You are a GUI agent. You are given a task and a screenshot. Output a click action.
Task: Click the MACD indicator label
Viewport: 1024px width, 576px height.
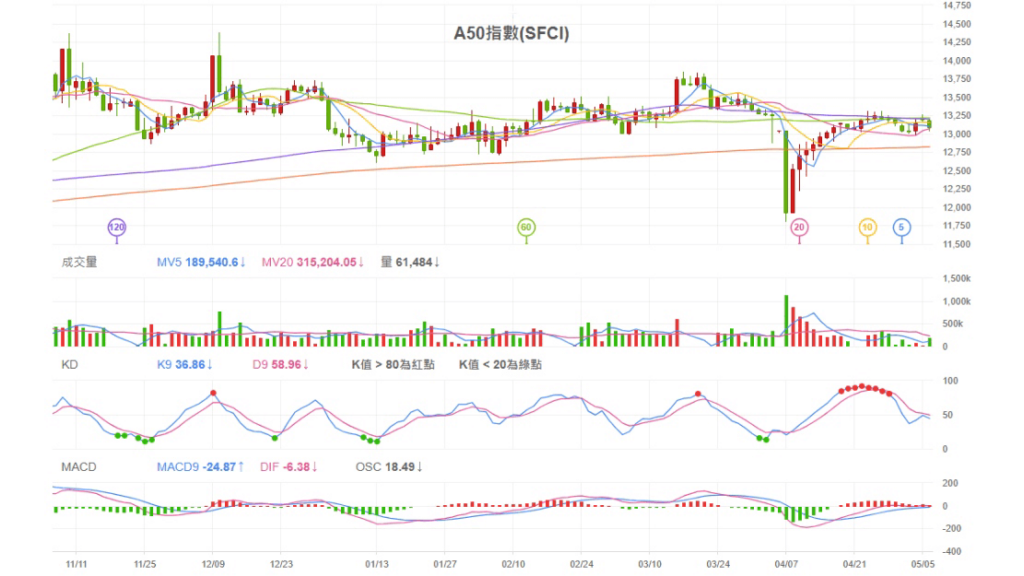pyautogui.click(x=78, y=467)
